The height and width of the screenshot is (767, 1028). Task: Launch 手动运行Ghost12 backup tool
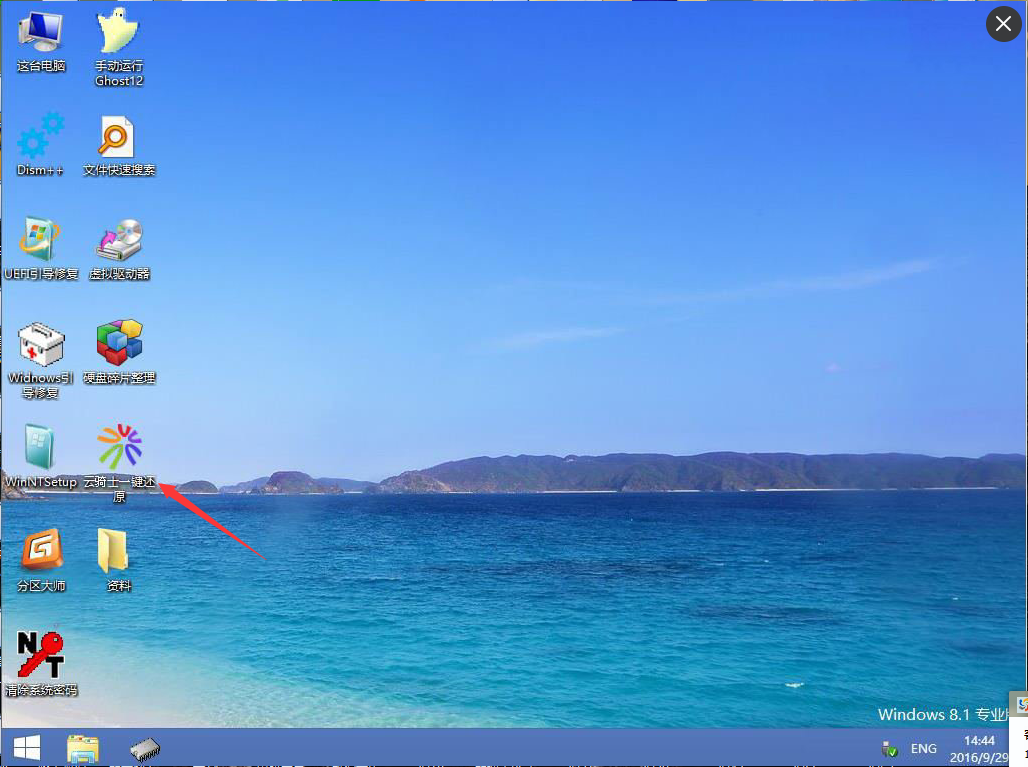[x=117, y=35]
